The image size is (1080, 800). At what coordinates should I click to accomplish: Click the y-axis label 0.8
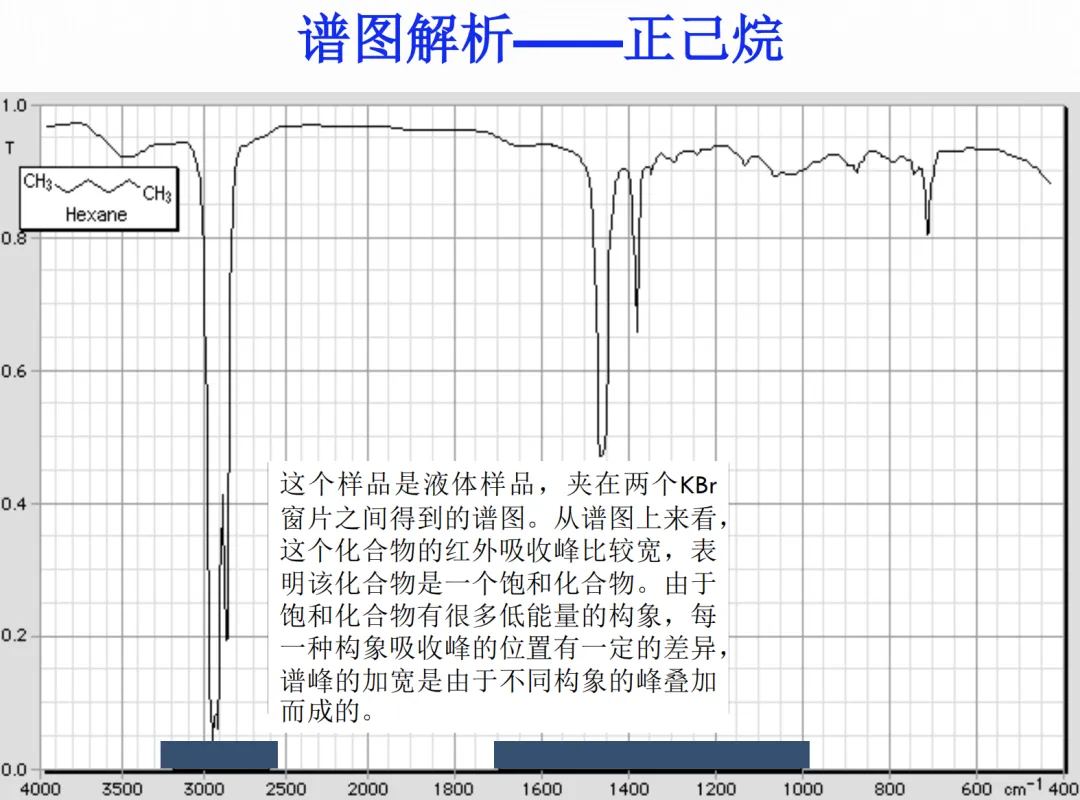pos(14,239)
